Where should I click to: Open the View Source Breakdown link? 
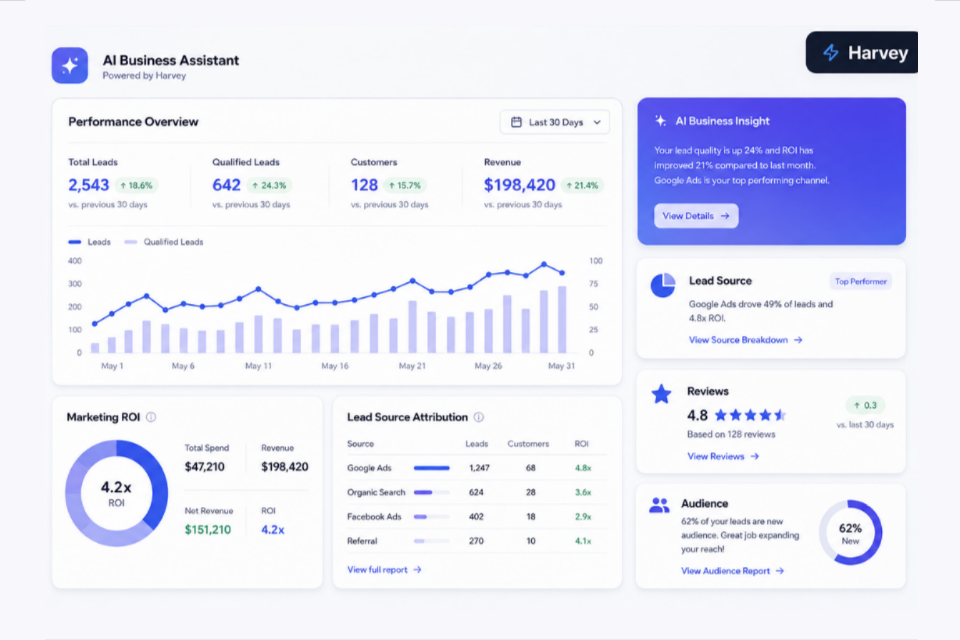coord(745,340)
